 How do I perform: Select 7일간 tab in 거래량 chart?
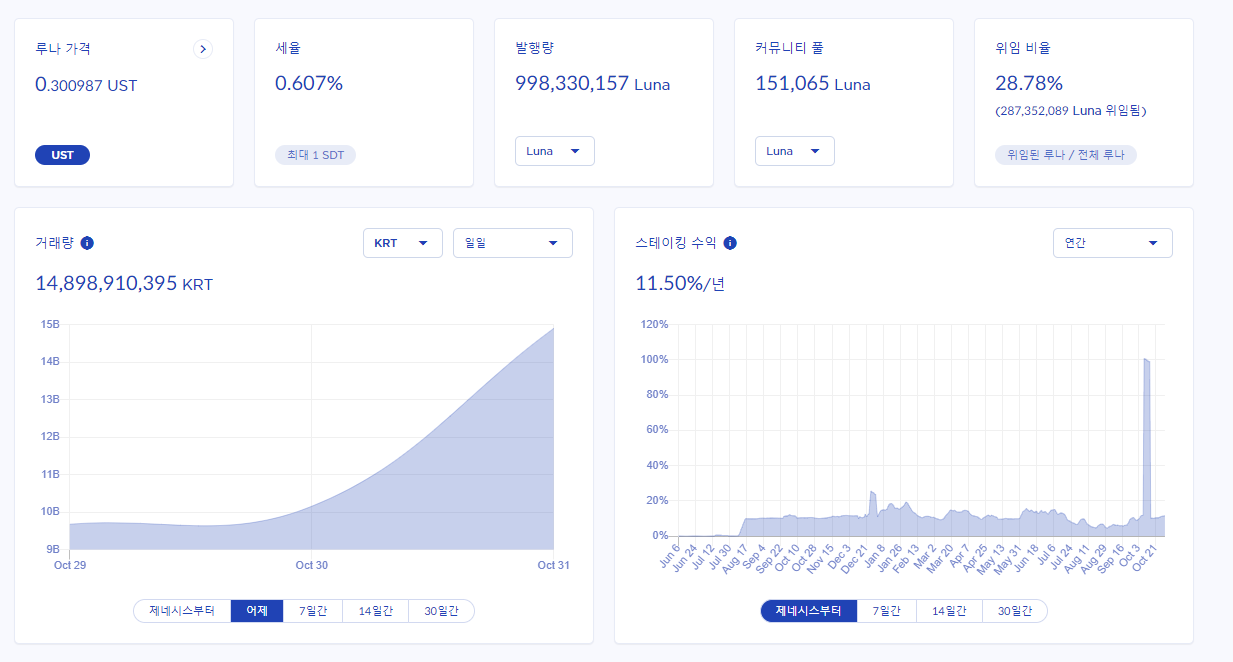click(x=313, y=611)
